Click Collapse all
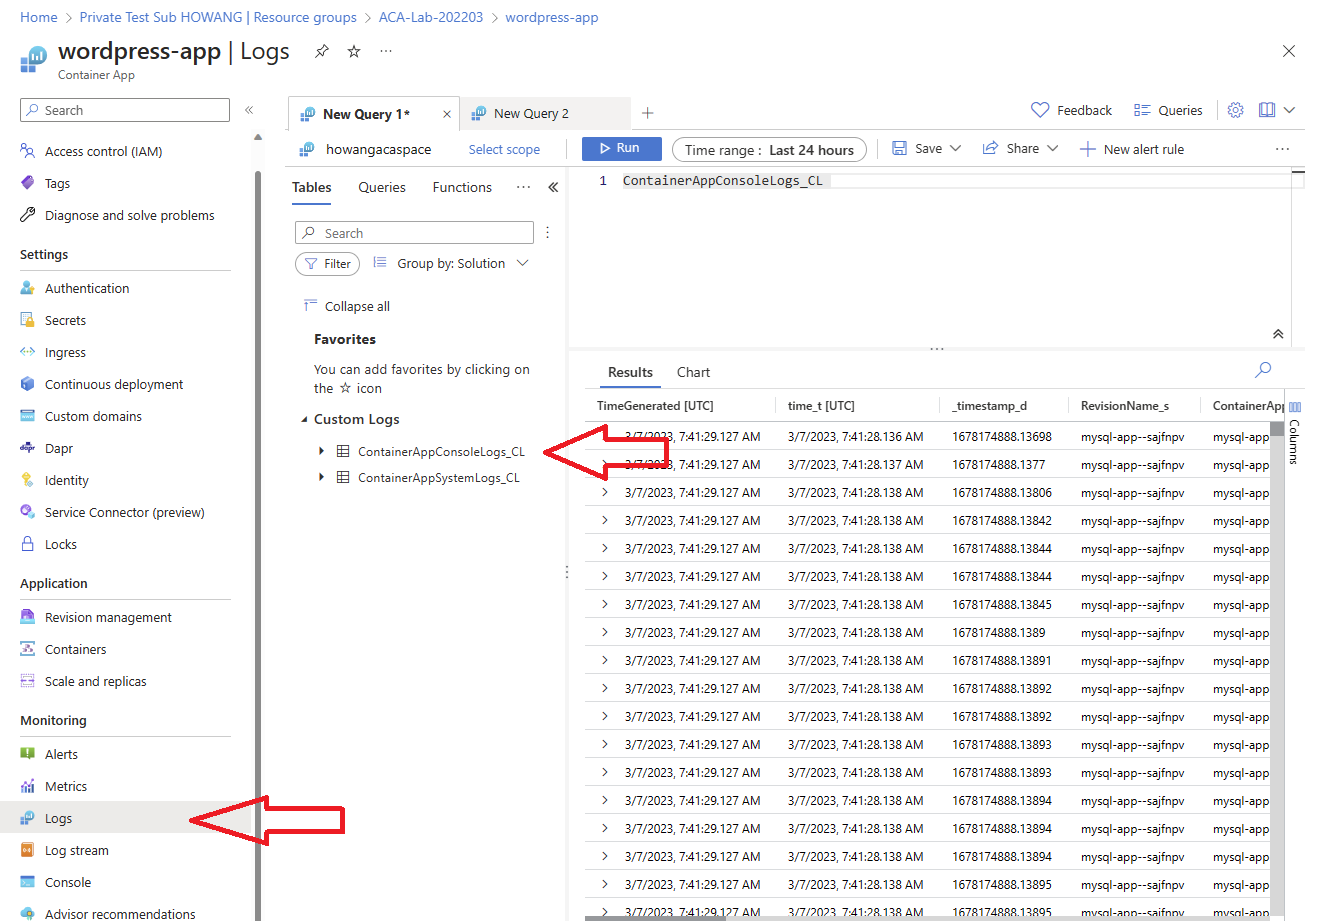Viewport: 1325px width, 921px height. [346, 306]
